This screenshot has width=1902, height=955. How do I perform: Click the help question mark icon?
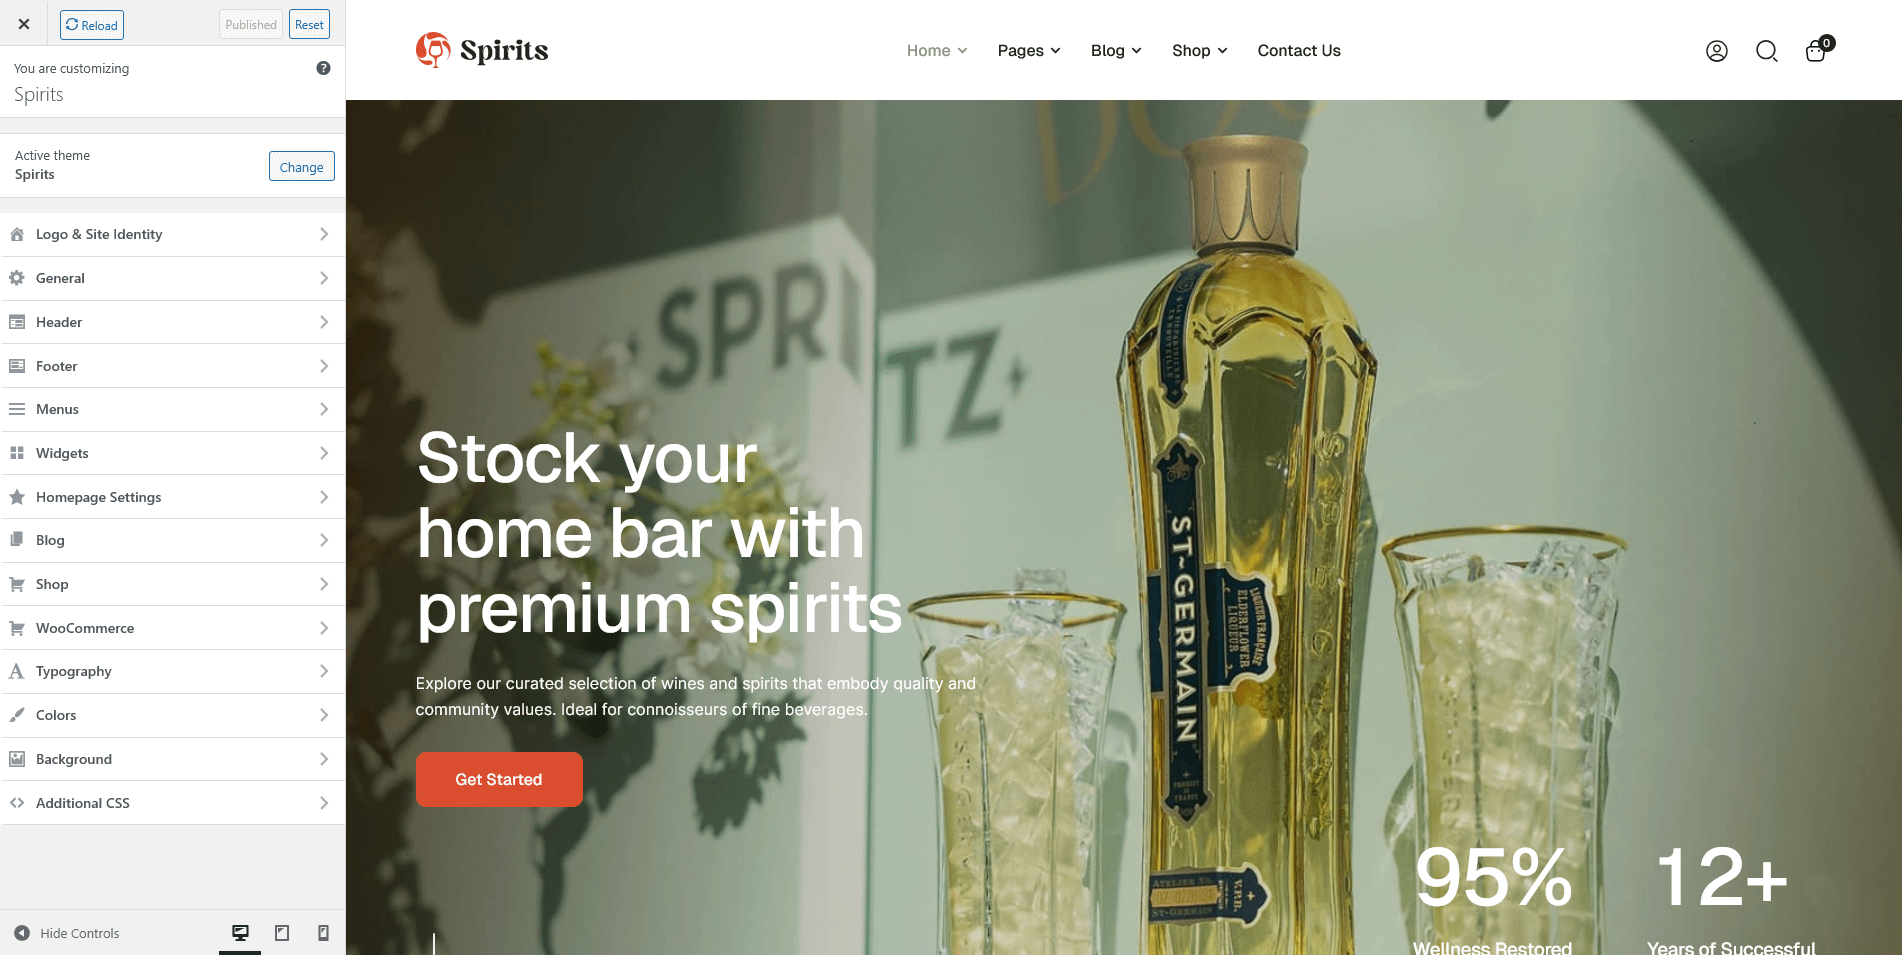tap(323, 68)
